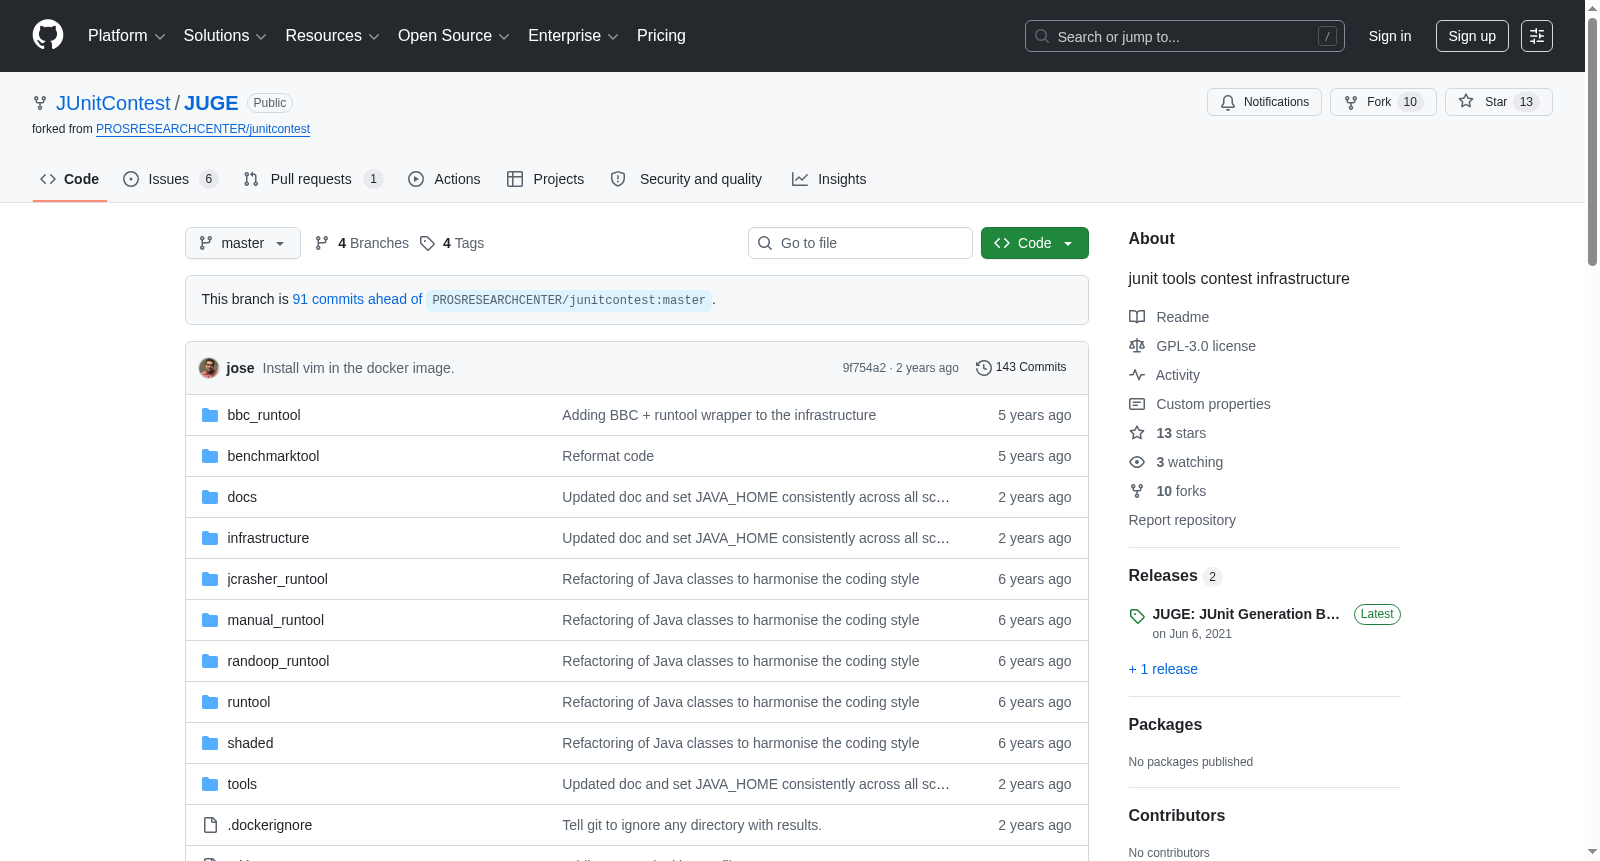Click the Go to file field
This screenshot has width=1600, height=861.
pyautogui.click(x=860, y=243)
